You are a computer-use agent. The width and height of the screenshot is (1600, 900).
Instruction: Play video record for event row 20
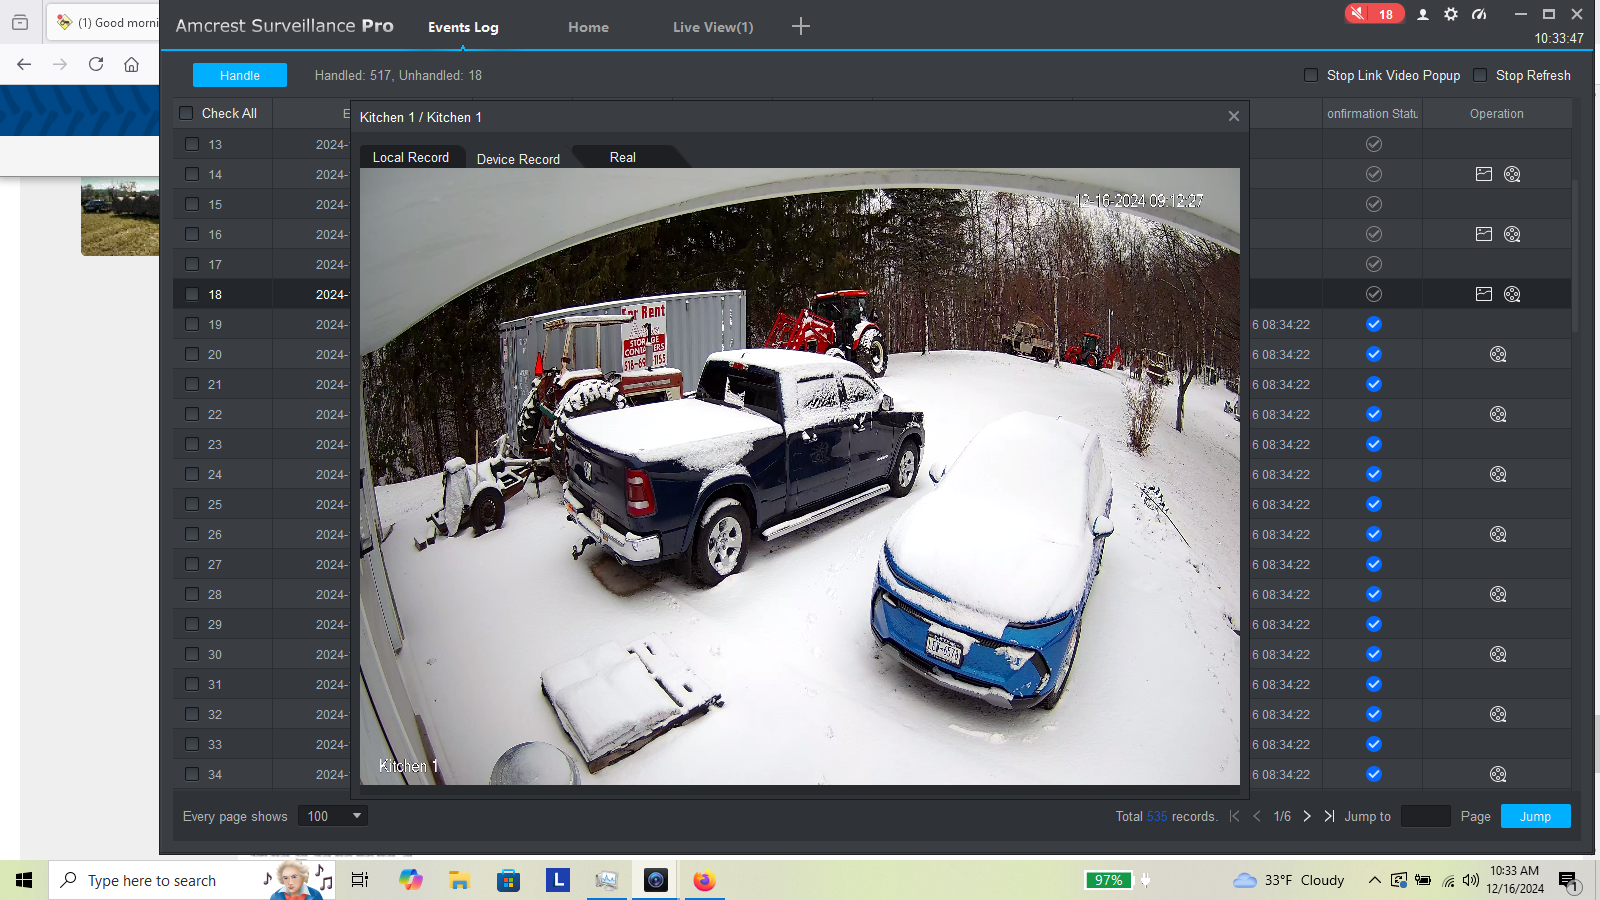tap(1497, 354)
